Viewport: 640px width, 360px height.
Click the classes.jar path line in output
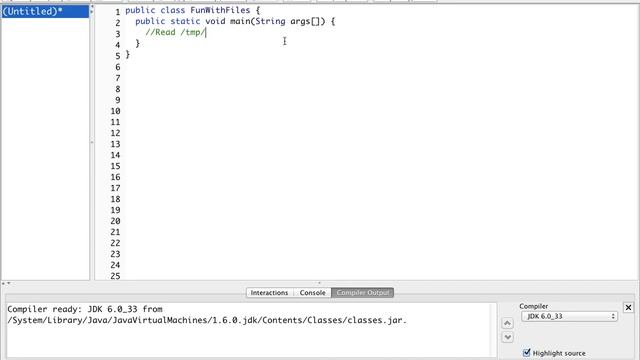pyautogui.click(x=207, y=320)
